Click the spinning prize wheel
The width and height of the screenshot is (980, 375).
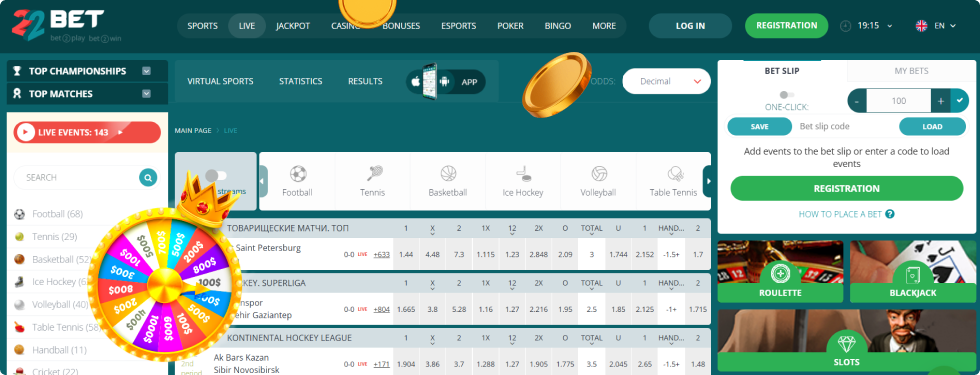164,286
